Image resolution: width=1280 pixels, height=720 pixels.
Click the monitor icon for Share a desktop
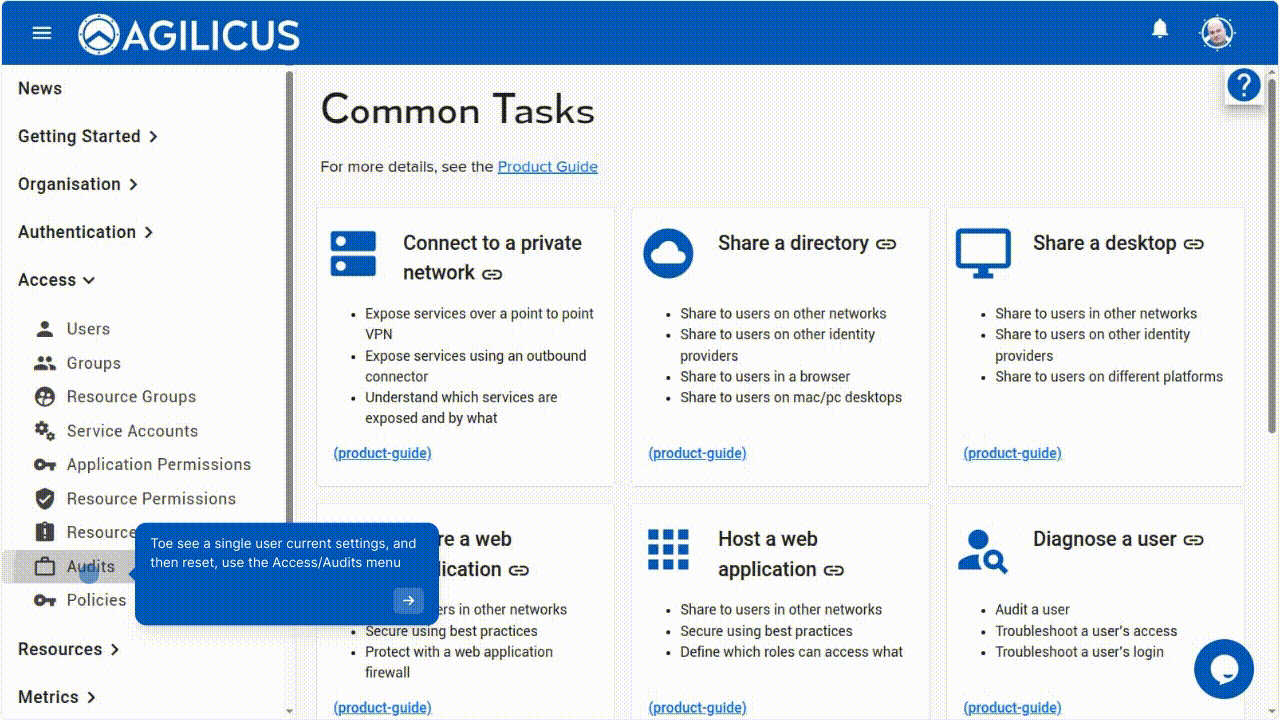[983, 252]
